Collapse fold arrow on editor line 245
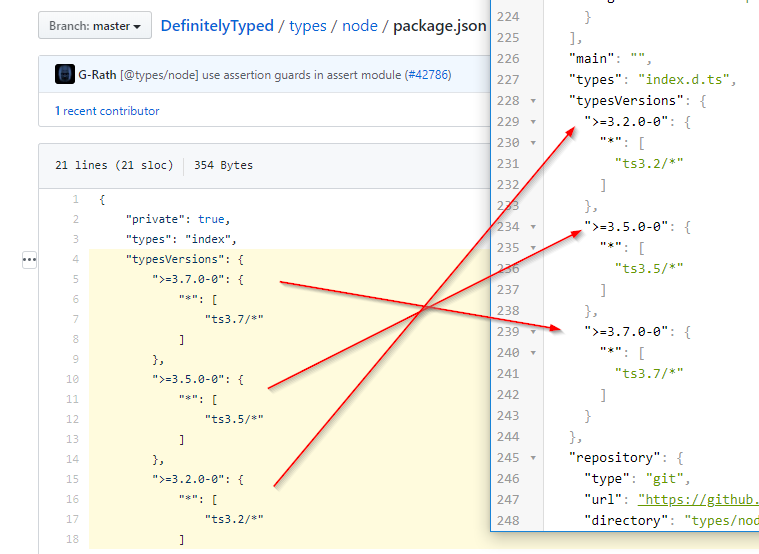 point(533,458)
